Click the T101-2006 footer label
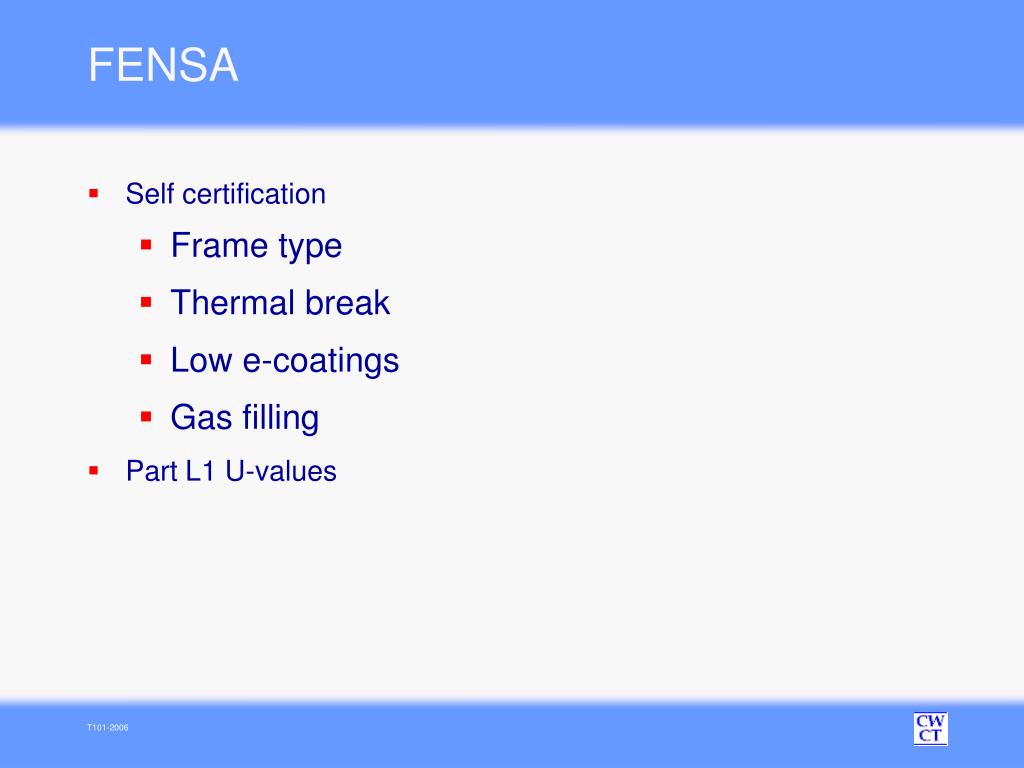This screenshot has height=768, width=1024. [x=108, y=728]
